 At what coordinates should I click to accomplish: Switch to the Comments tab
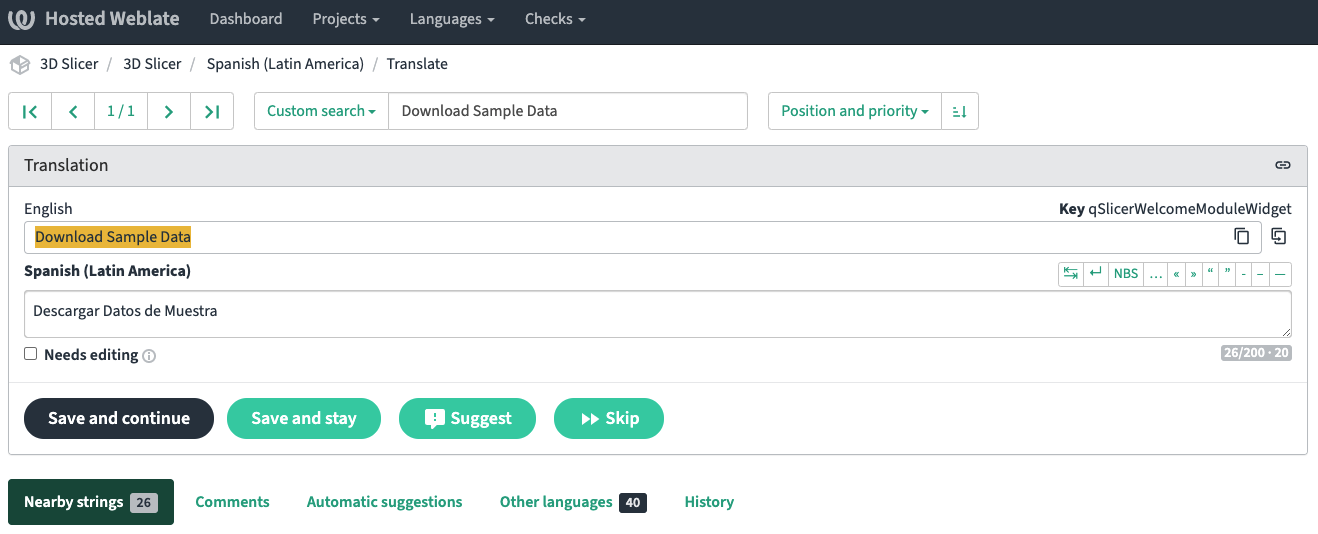pos(232,502)
